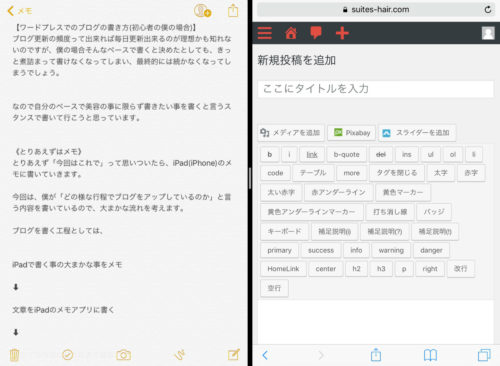The image size is (500, 366).
Task: Click the 補足説明(i) button
Action: [334, 231]
